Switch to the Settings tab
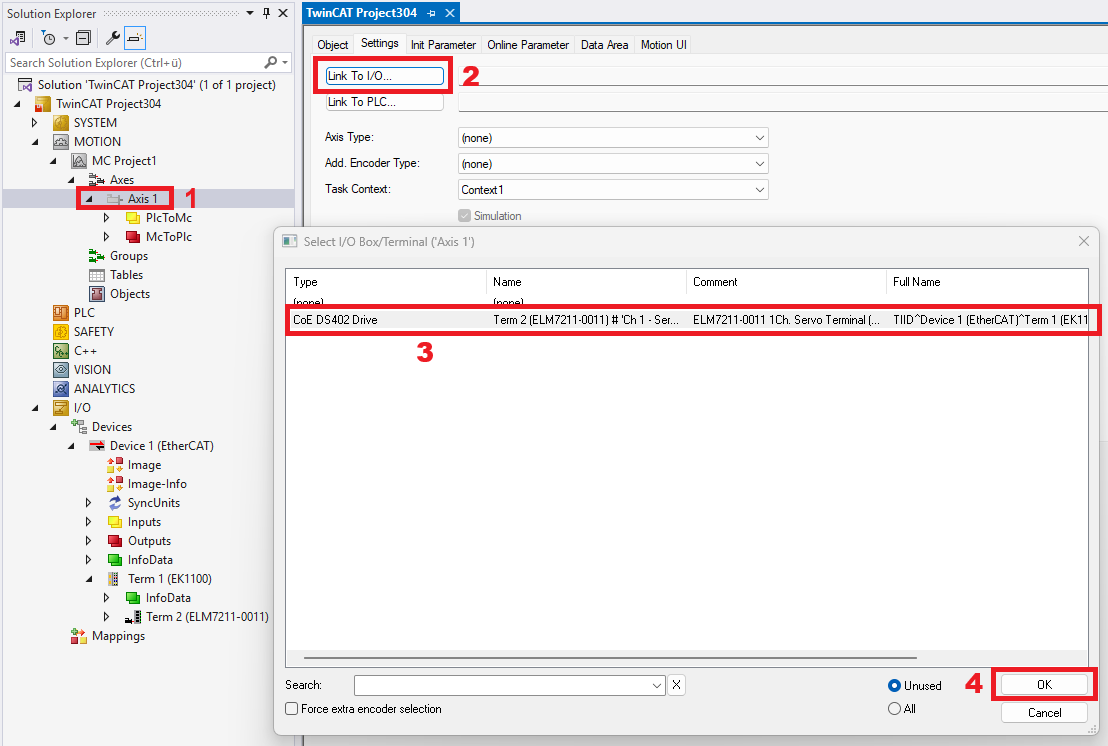Image resolution: width=1108 pixels, height=746 pixels. tap(379, 43)
